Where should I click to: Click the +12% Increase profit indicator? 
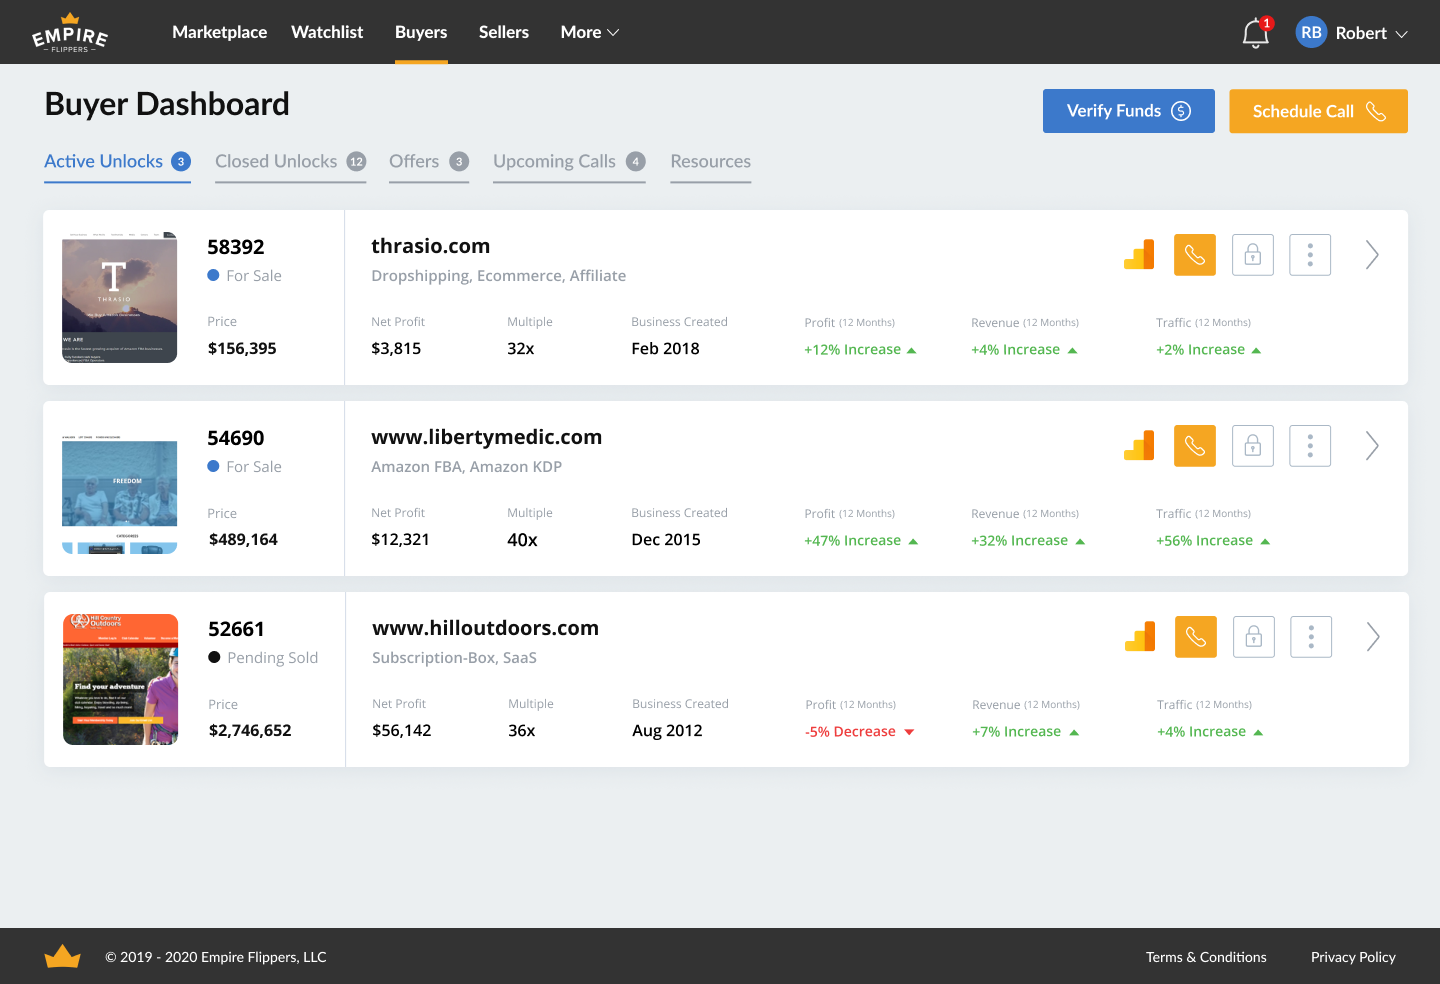[860, 350]
